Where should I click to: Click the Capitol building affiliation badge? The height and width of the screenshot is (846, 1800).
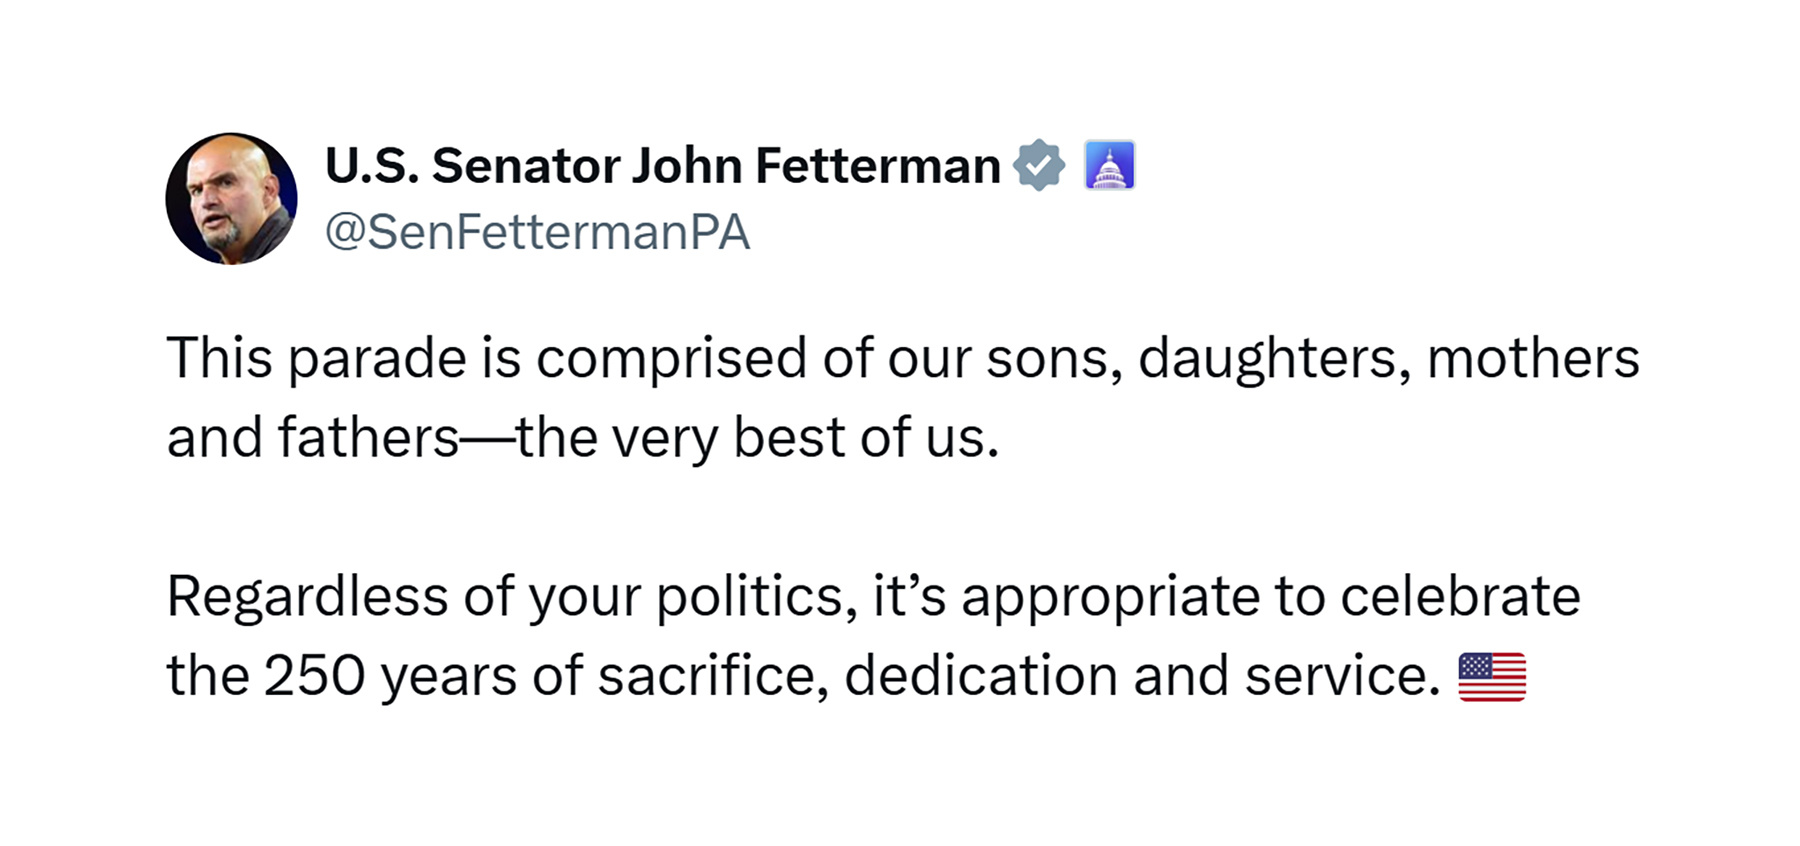1110,165
